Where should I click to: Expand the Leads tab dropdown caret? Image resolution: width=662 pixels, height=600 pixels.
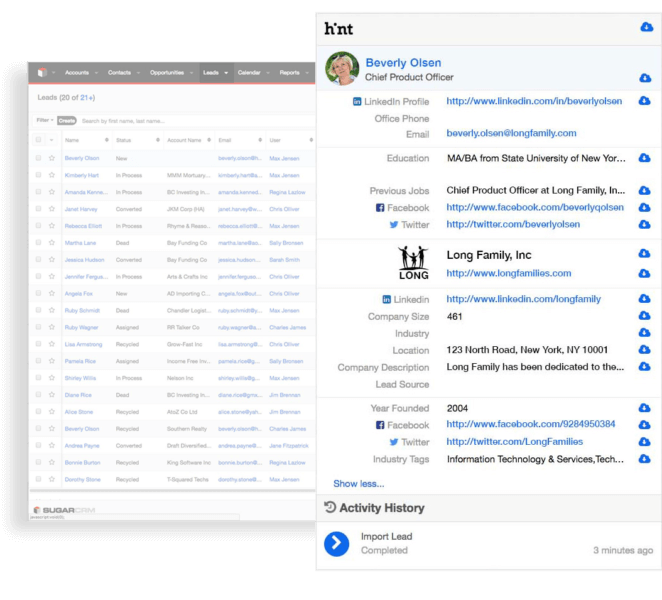click(226, 73)
